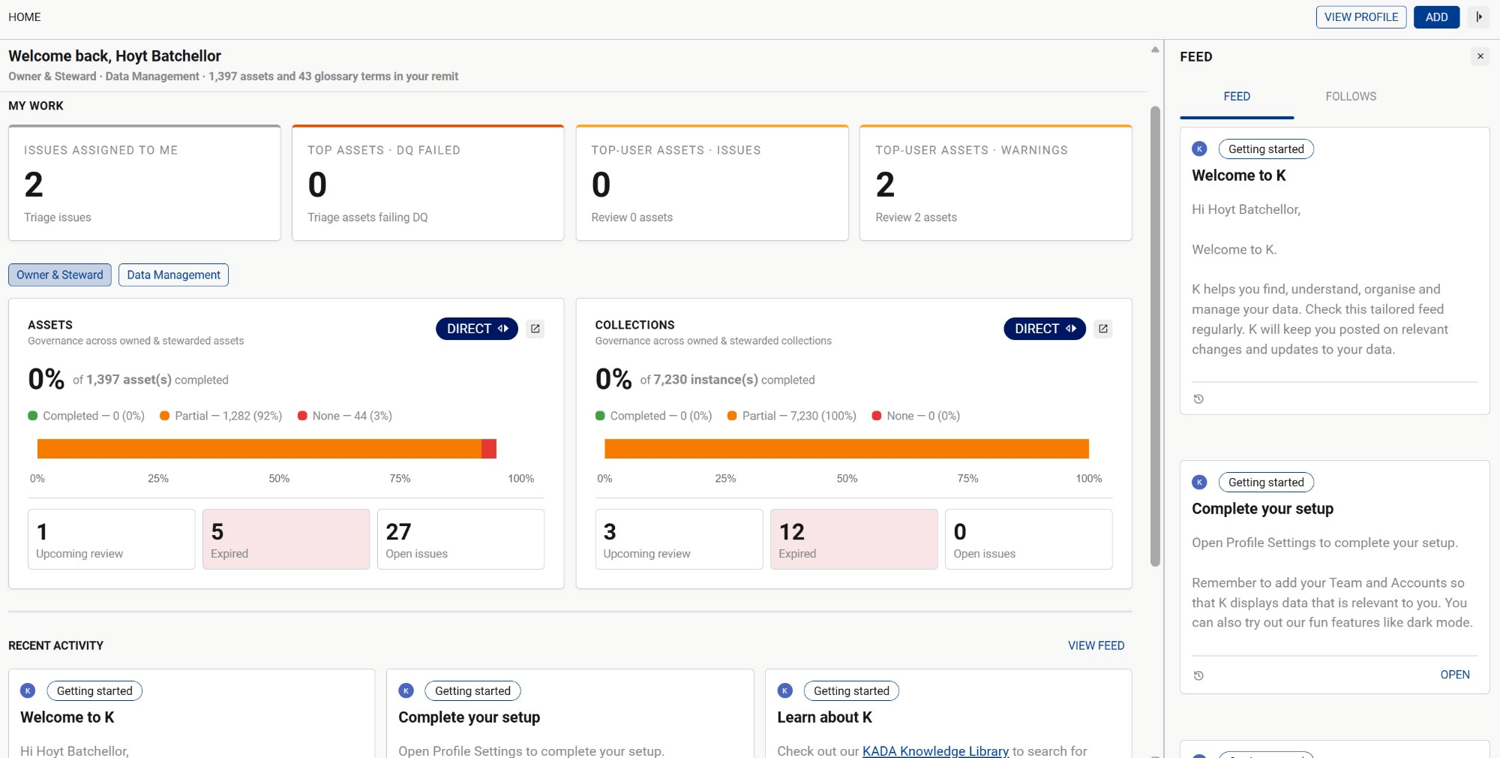The width and height of the screenshot is (1500, 758).
Task: Open Issues Assigned To Me card
Action: [145, 183]
